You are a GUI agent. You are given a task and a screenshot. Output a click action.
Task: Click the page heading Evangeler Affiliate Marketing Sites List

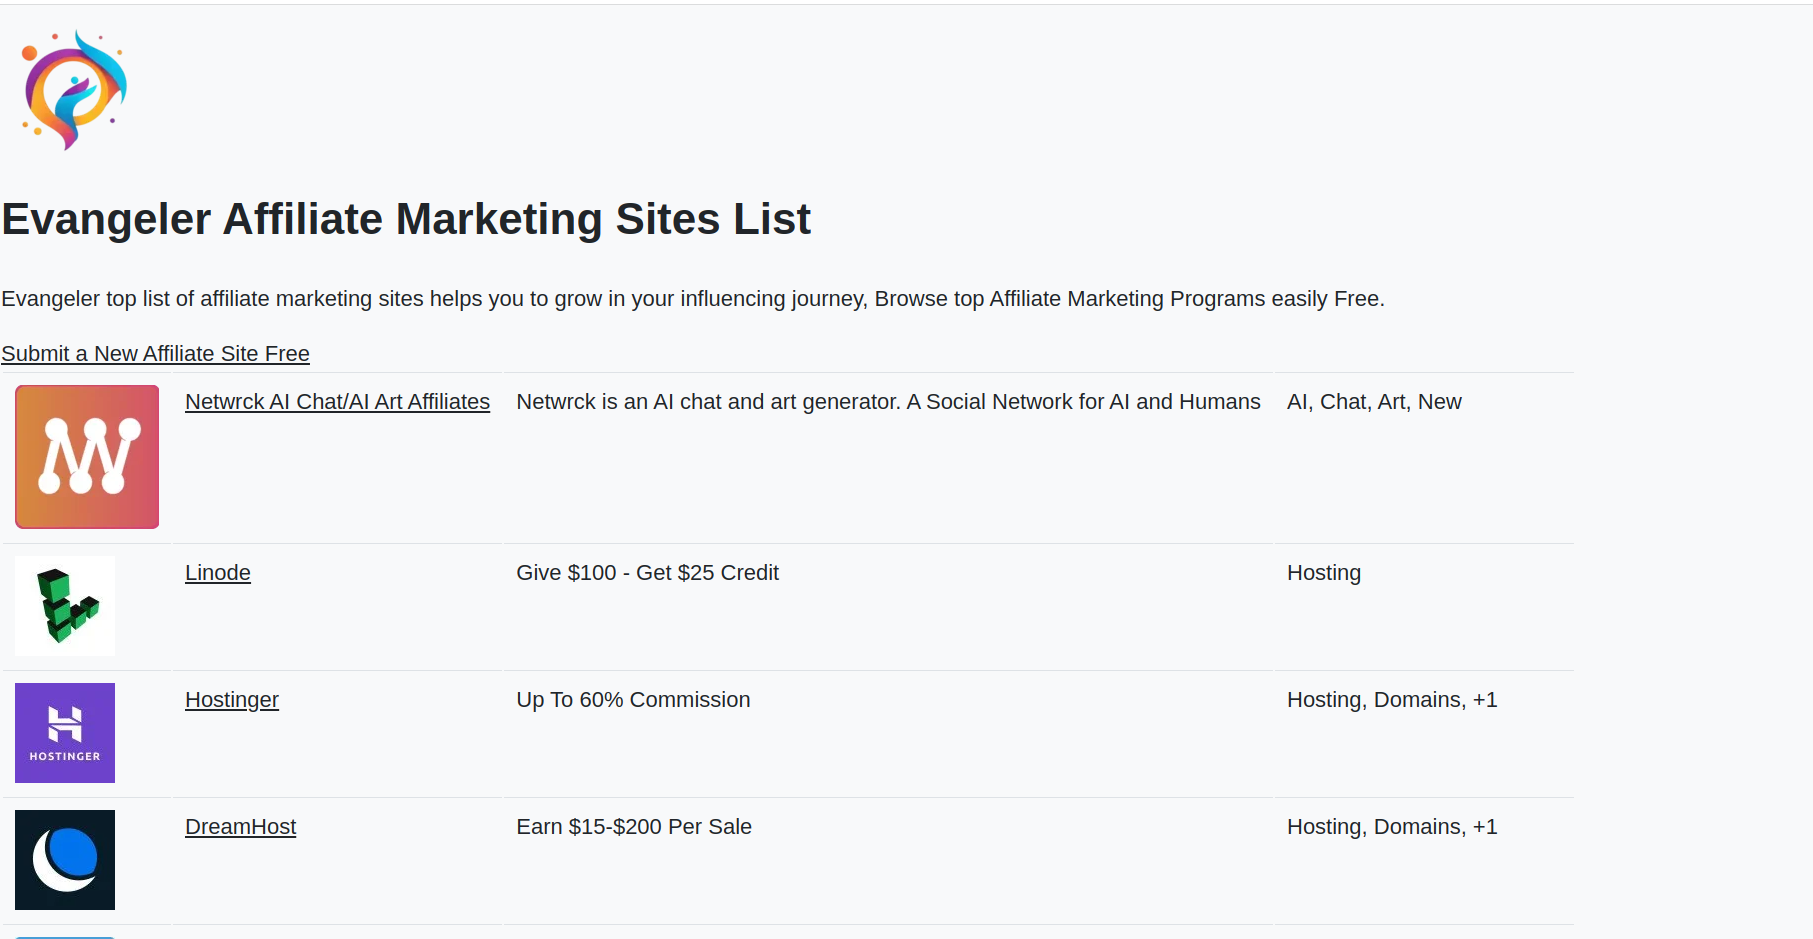click(406, 219)
